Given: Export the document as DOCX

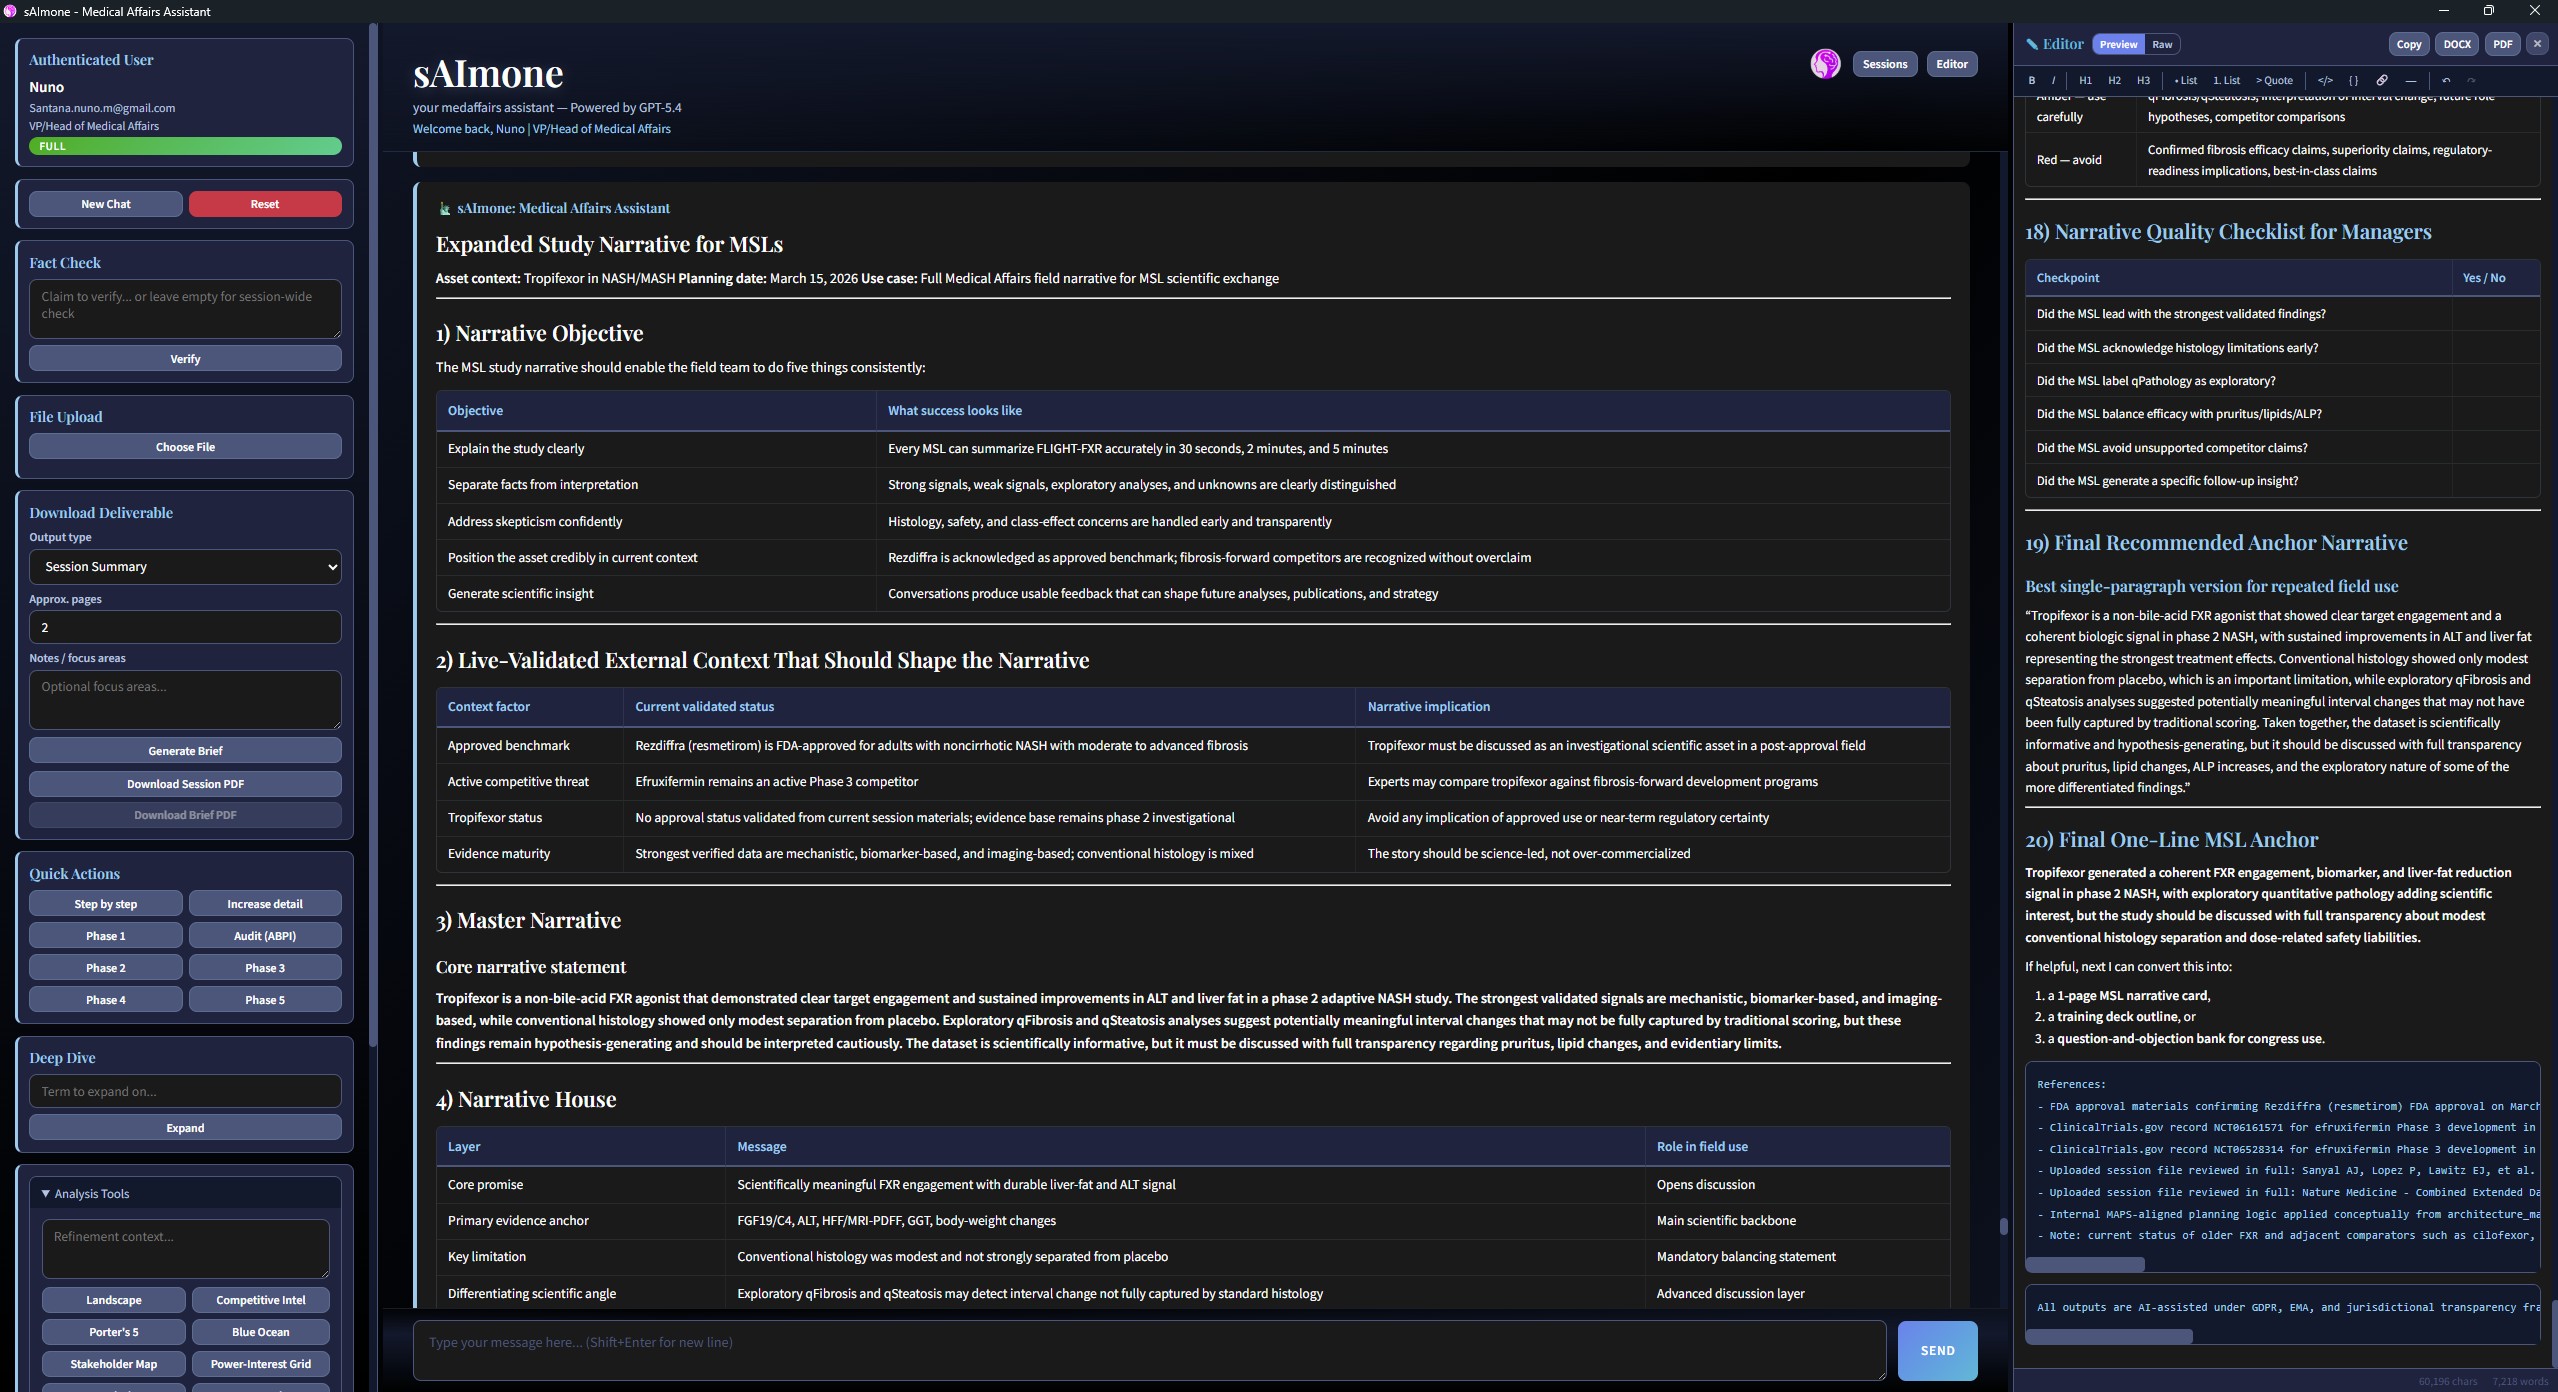Looking at the screenshot, I should click(x=2457, y=44).
